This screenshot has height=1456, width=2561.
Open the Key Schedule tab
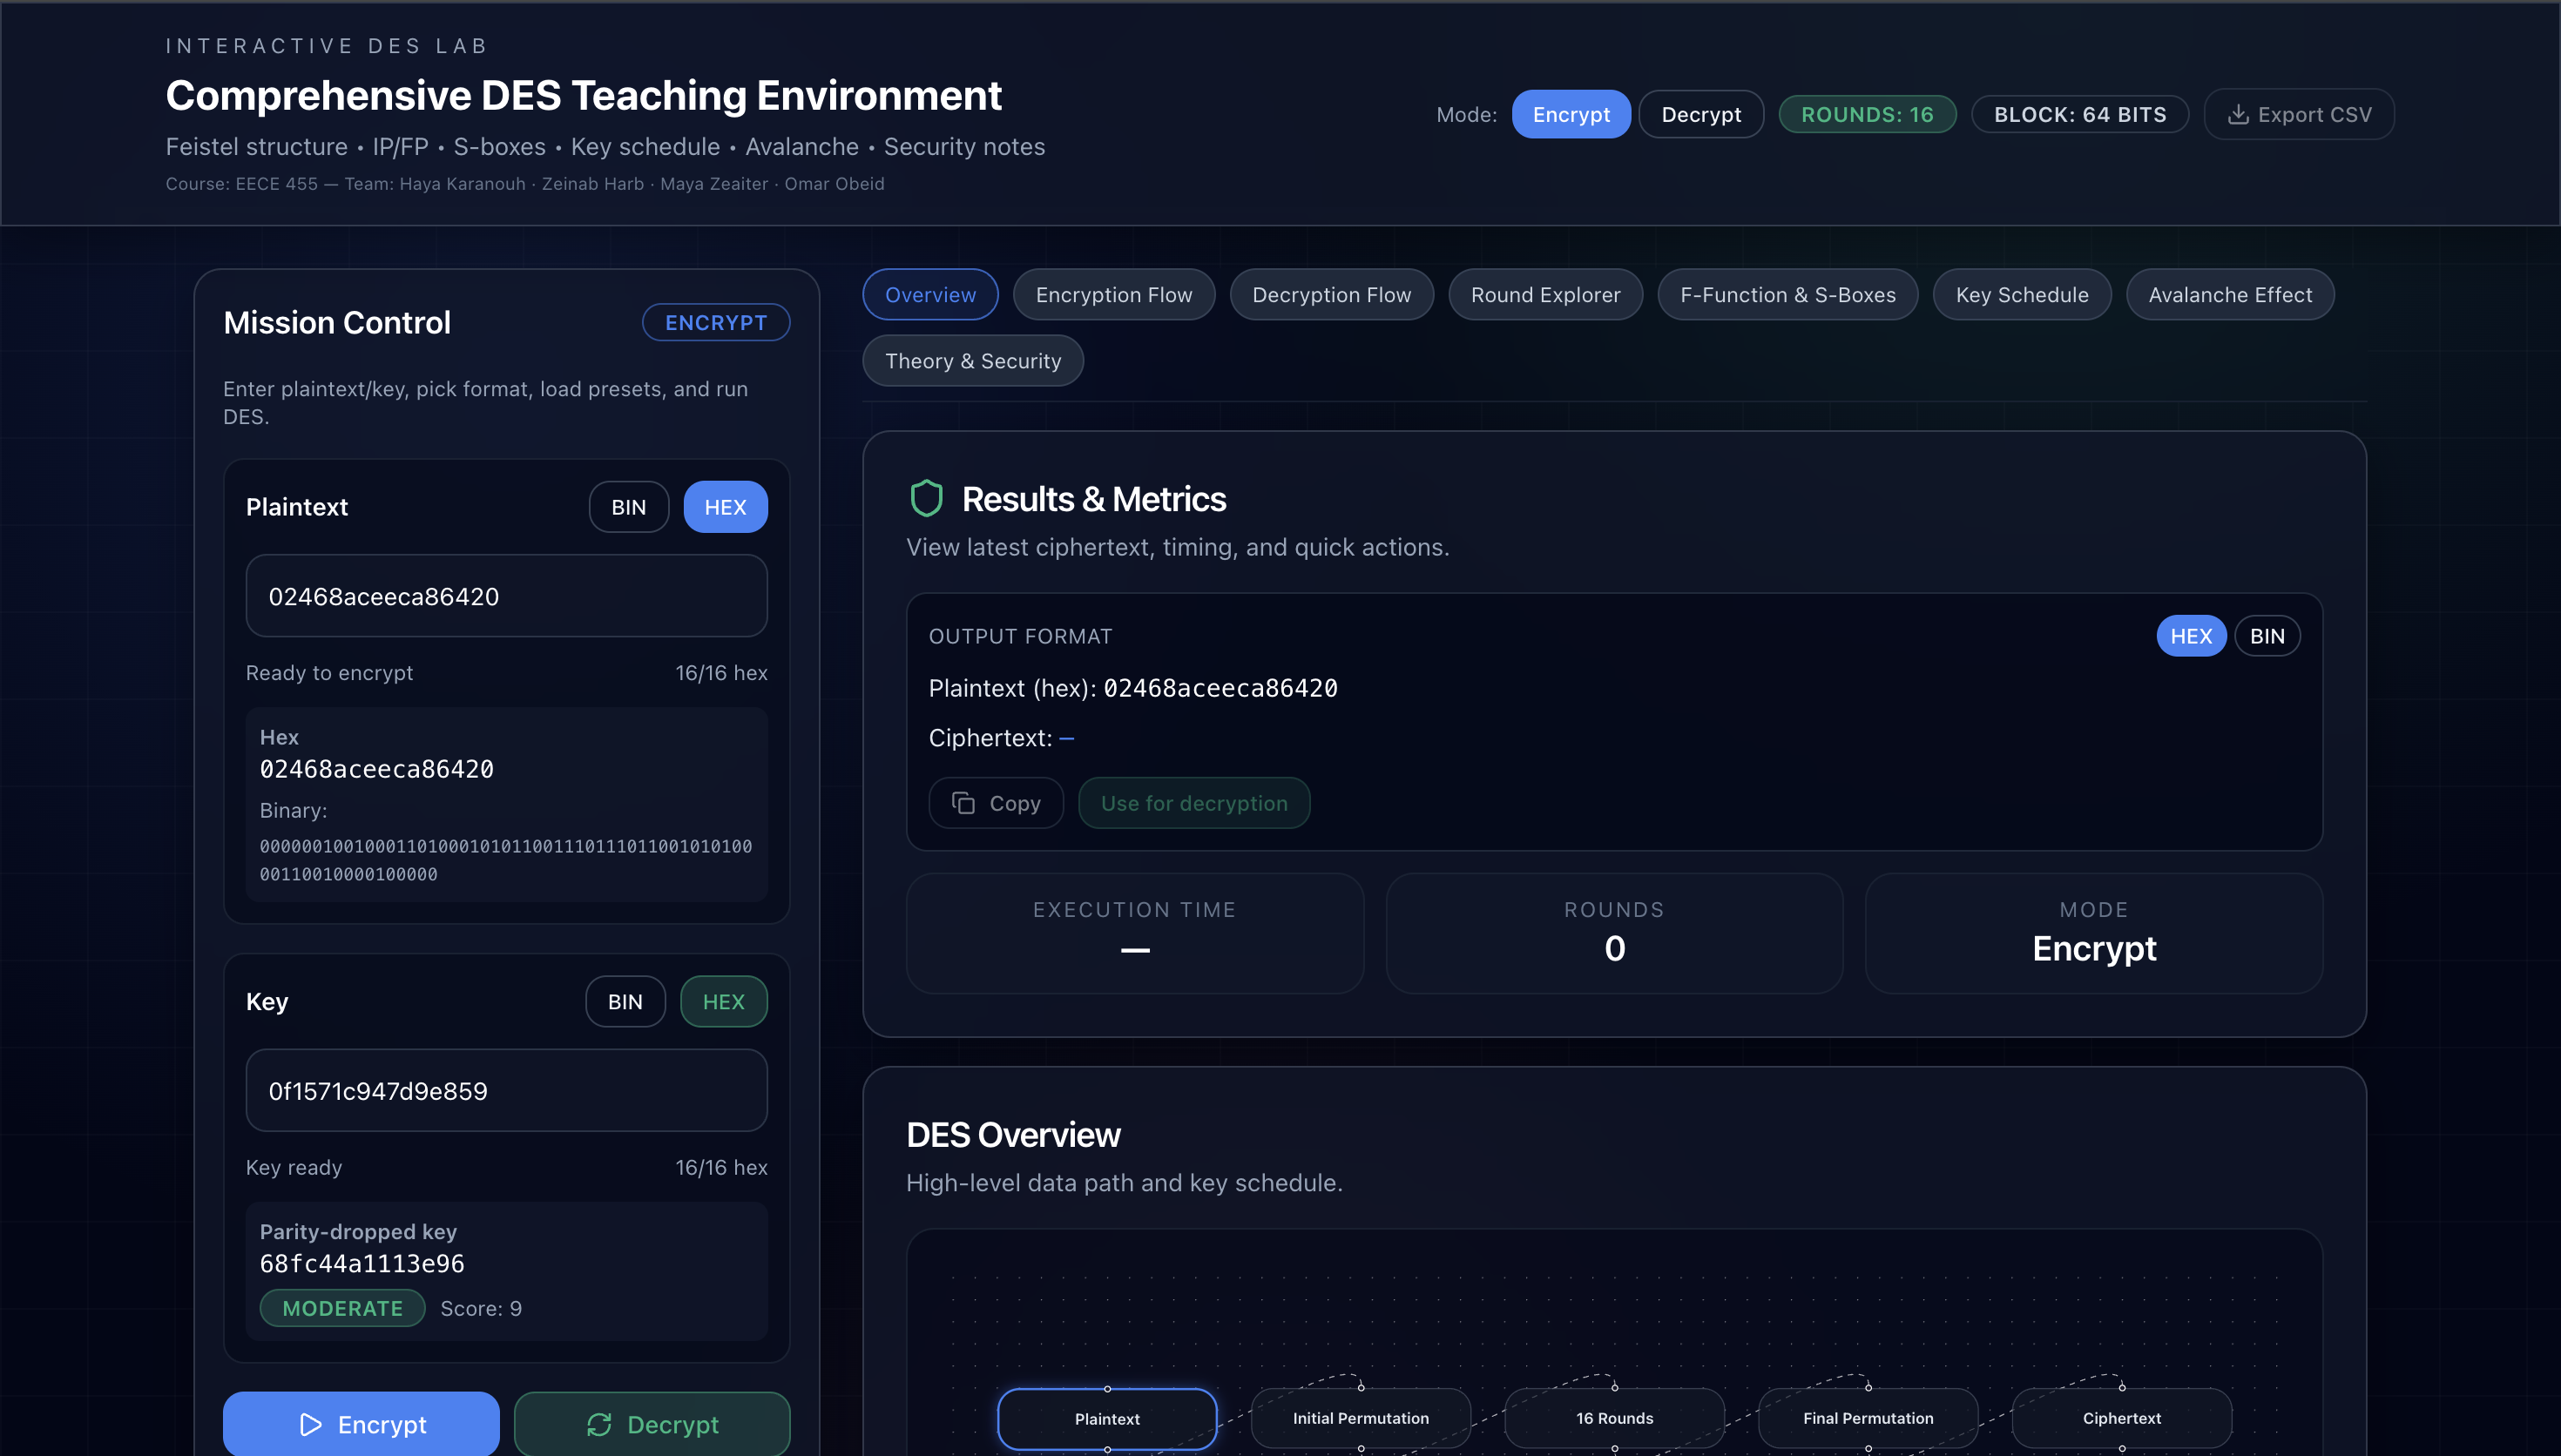point(2021,295)
